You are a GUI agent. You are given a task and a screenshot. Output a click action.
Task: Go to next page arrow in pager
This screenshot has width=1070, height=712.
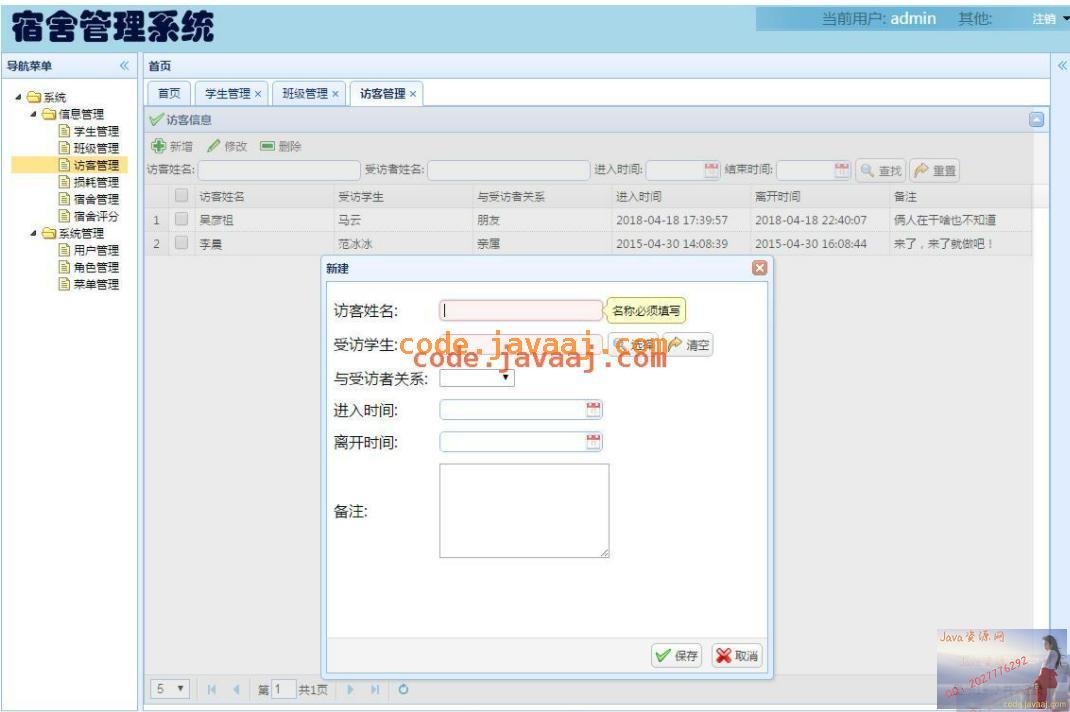pyautogui.click(x=350, y=689)
